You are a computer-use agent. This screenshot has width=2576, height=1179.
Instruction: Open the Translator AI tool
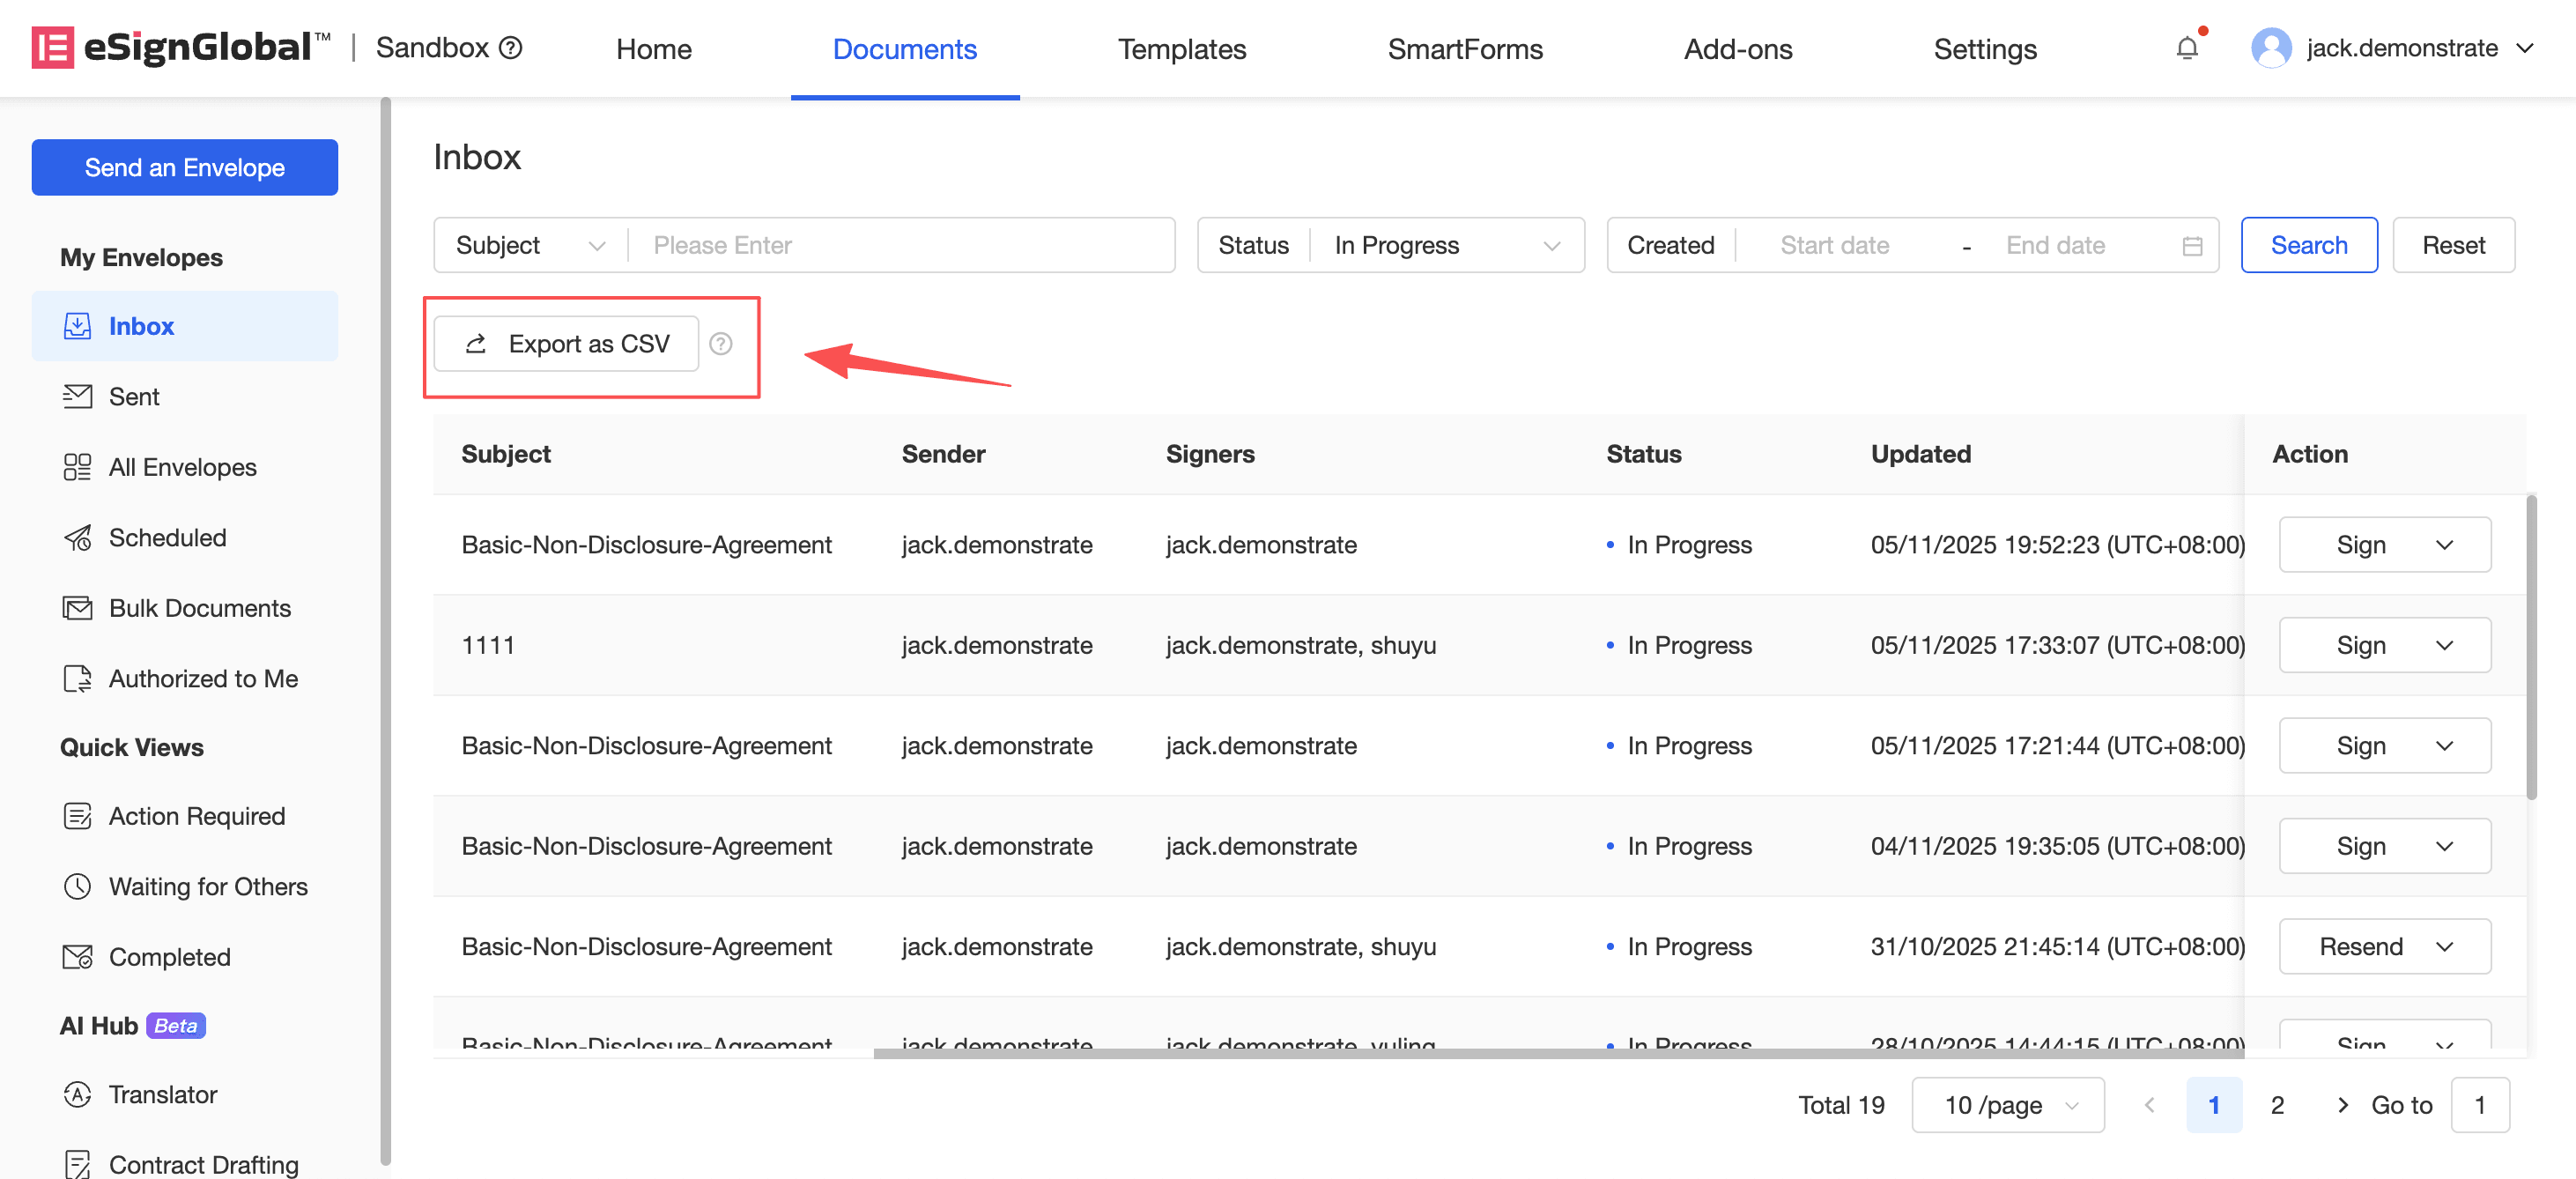pos(162,1094)
